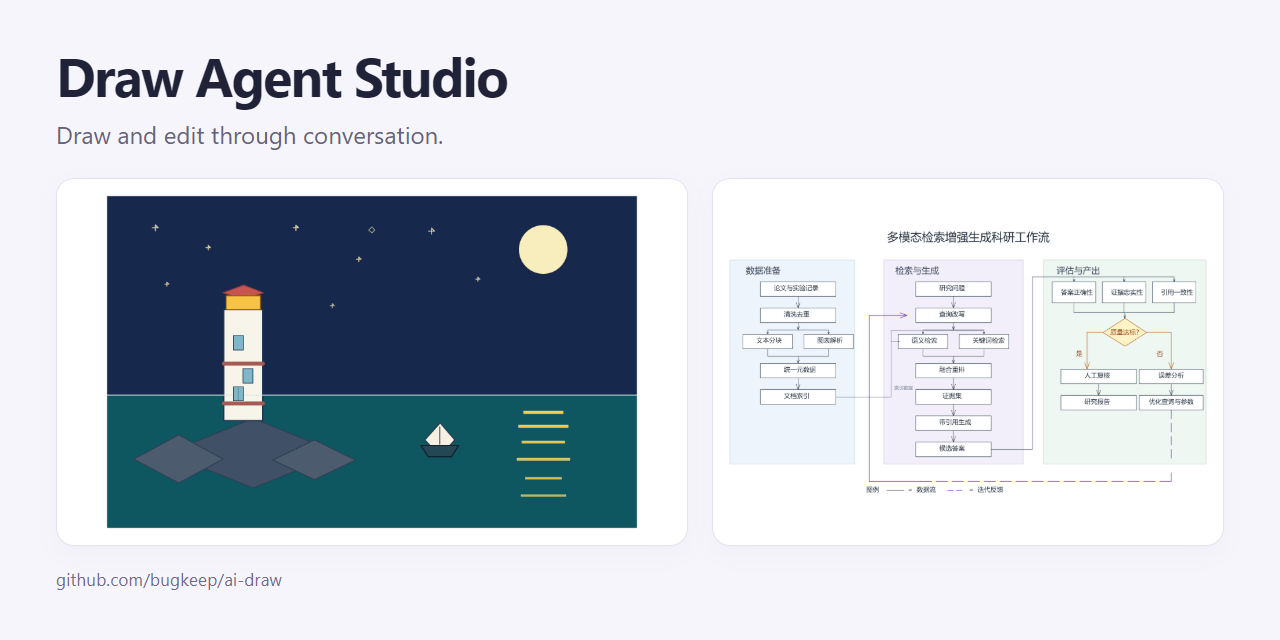1280x640 pixels.
Task: Select the 清洗去重 flowchart node
Action: click(797, 315)
